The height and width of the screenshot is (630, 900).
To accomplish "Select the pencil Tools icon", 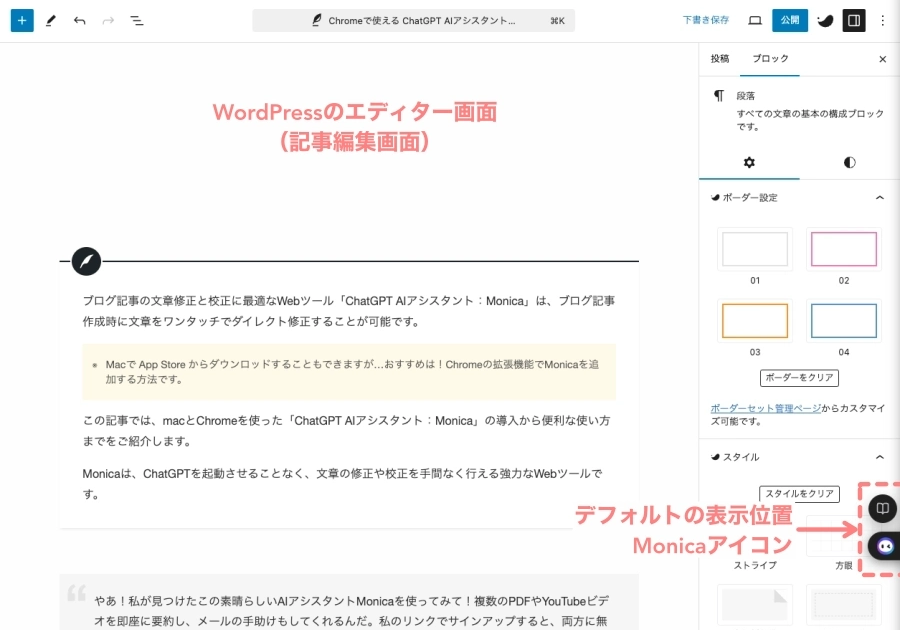I will click(x=51, y=20).
